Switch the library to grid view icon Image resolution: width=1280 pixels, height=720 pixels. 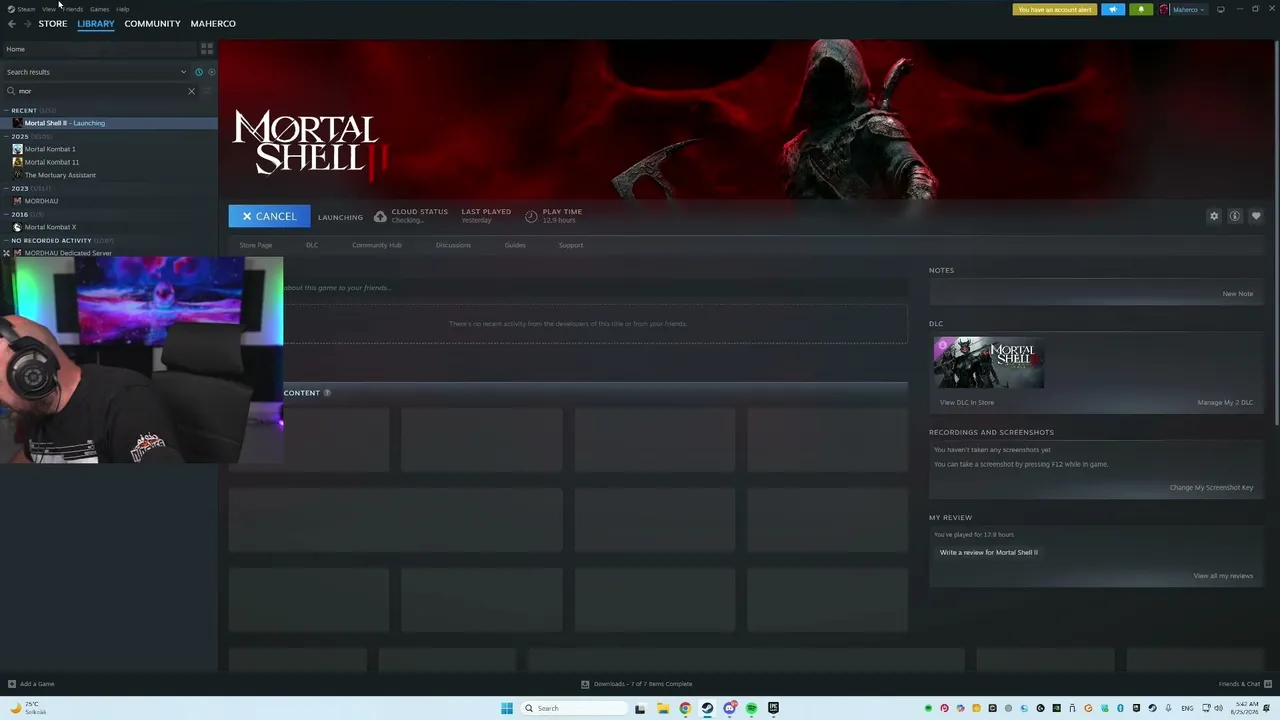click(x=207, y=49)
